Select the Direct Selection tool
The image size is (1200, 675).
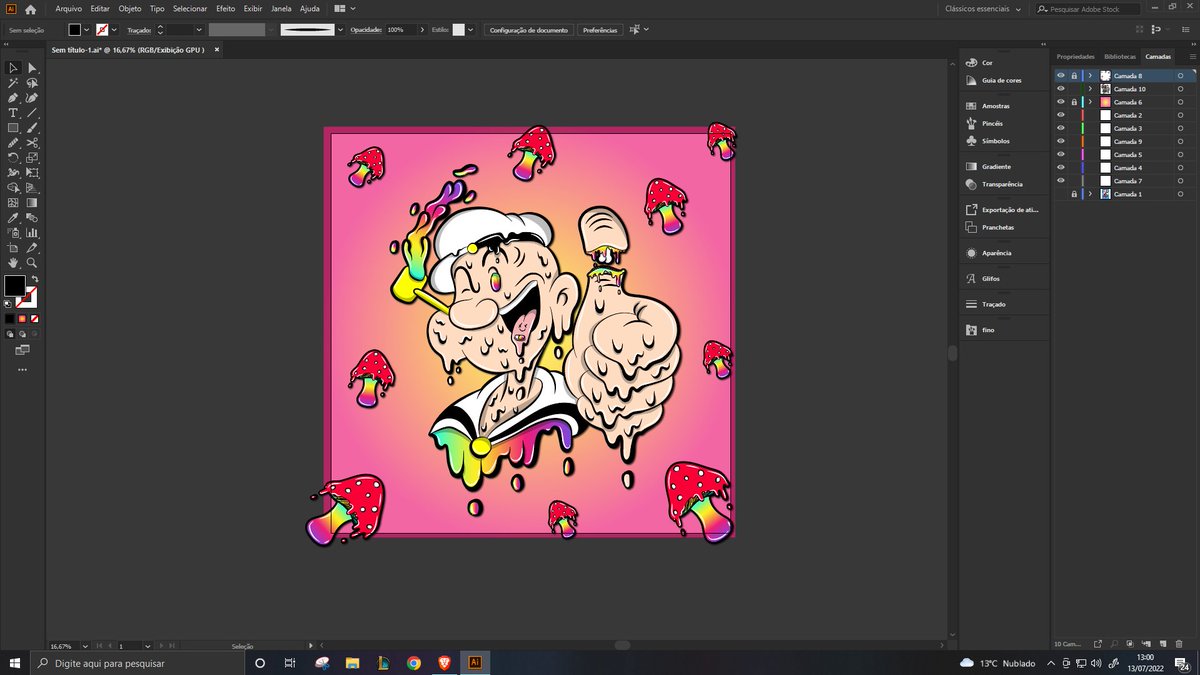click(x=32, y=68)
